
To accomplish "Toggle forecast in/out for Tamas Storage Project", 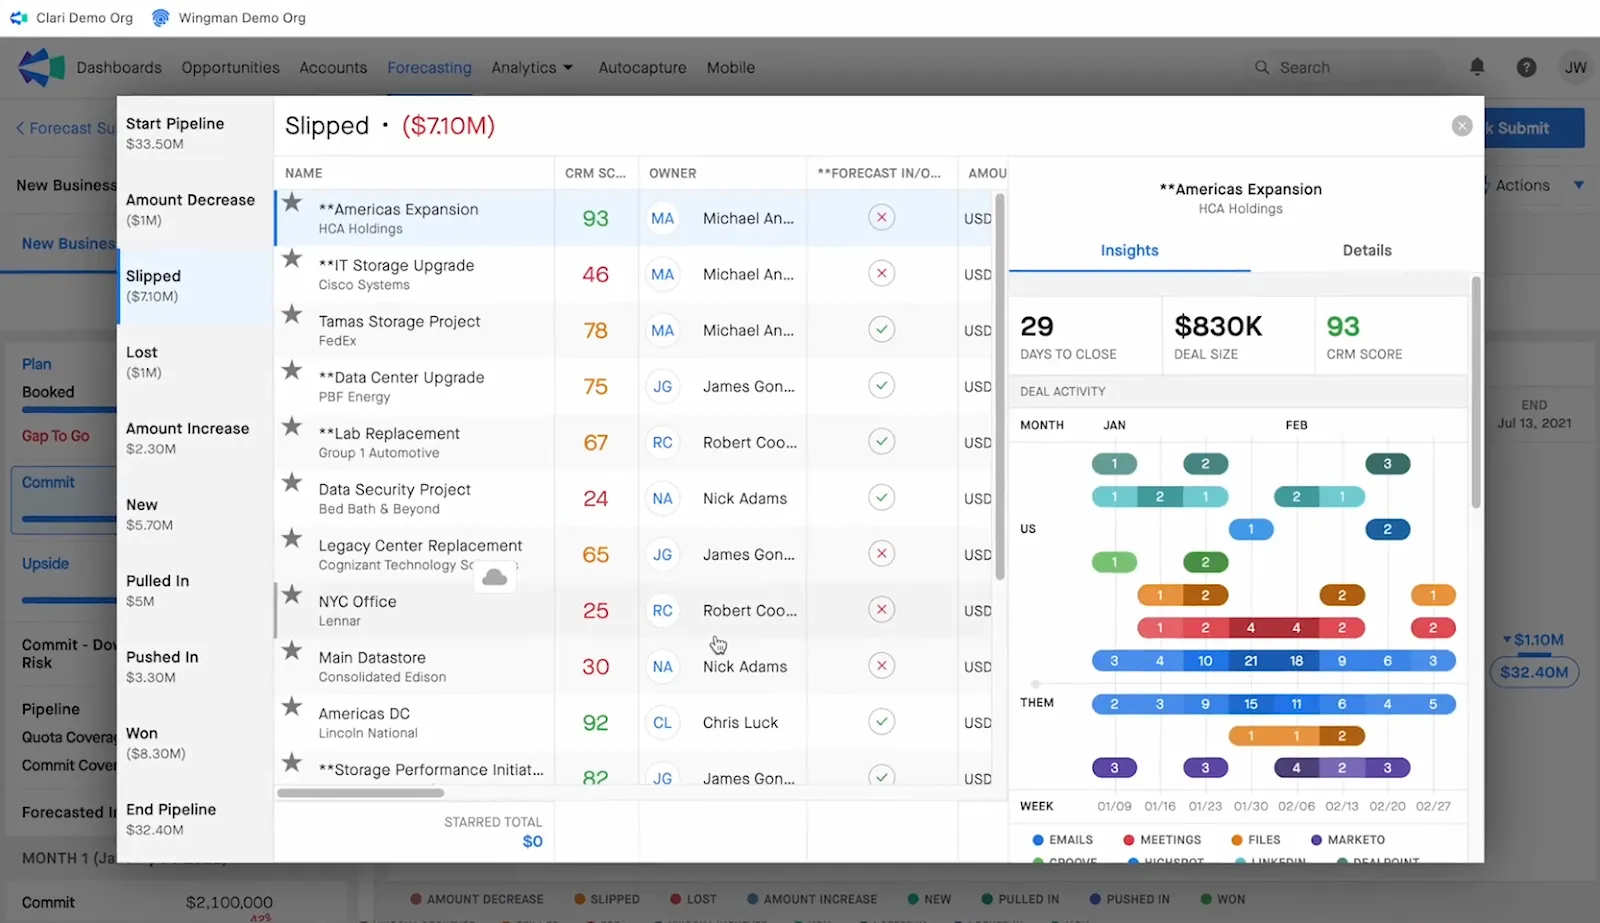I will 881,329.
